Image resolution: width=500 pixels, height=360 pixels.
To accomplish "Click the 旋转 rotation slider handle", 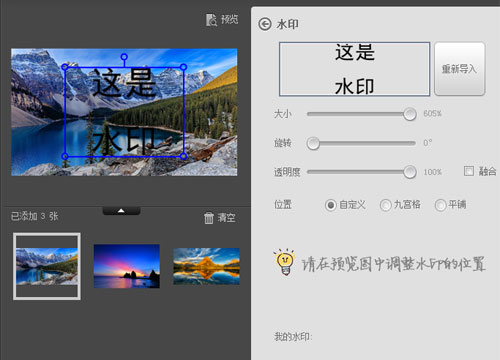I will [313, 143].
